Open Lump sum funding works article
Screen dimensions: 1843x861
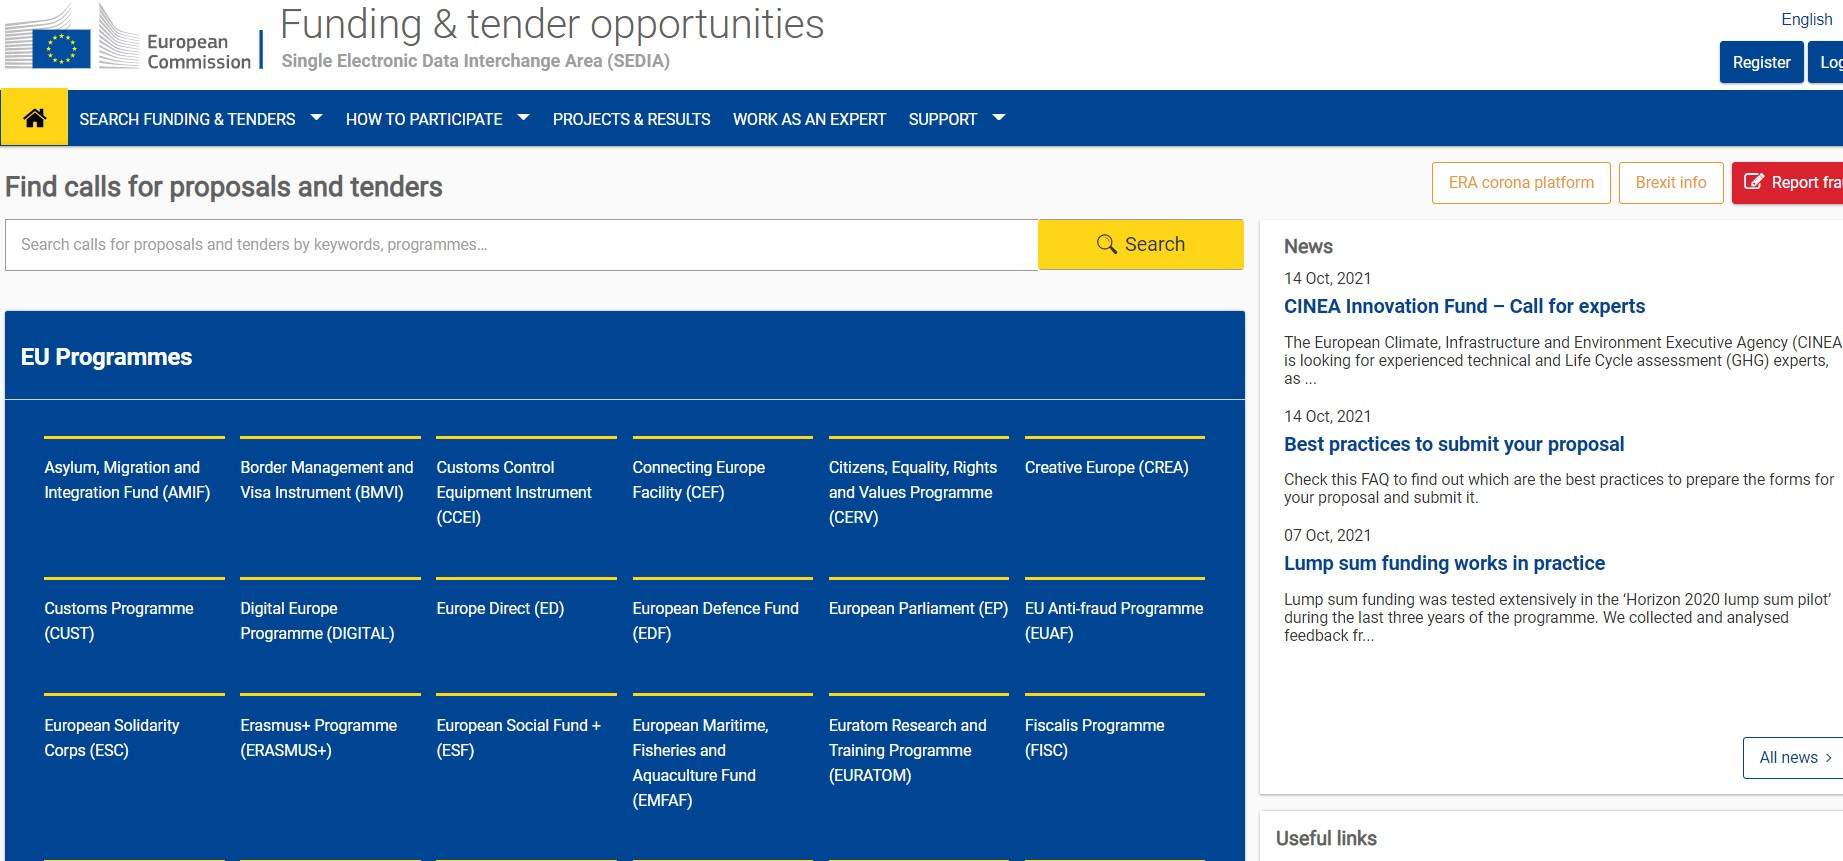(1444, 563)
